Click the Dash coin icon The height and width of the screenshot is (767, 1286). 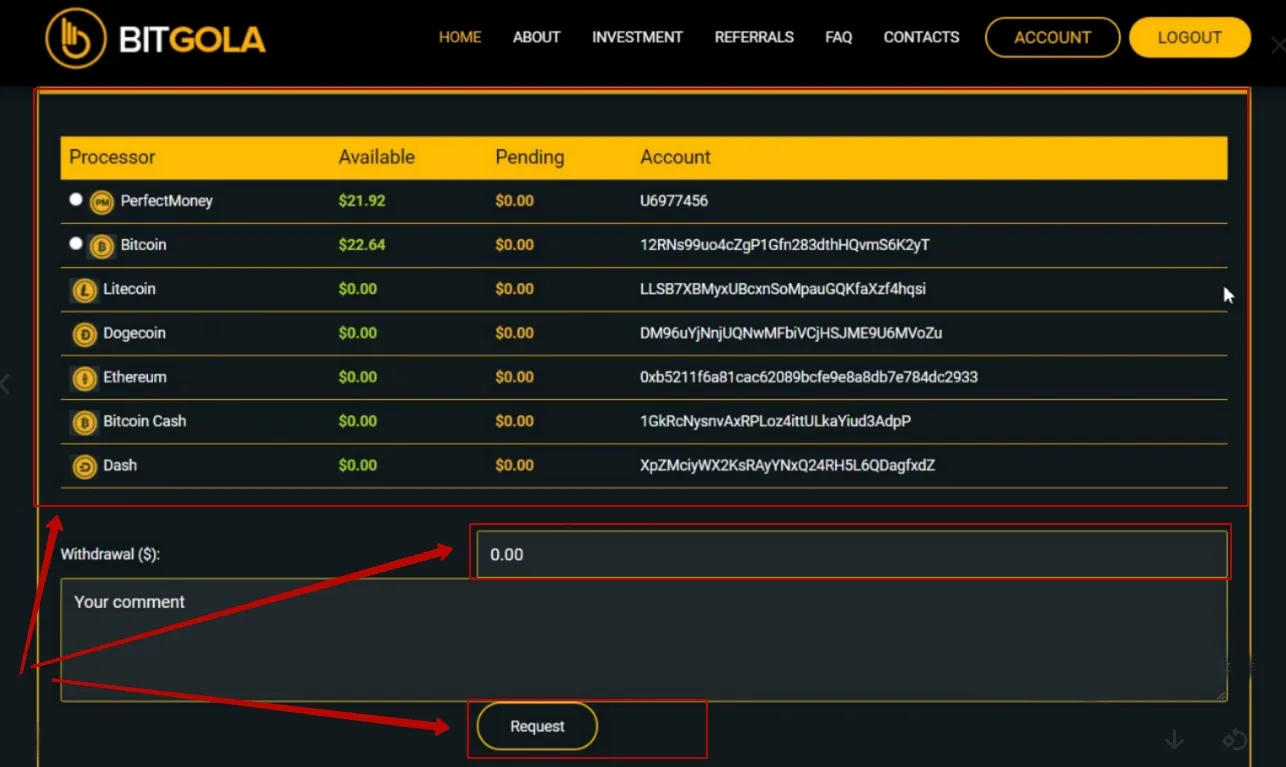pos(85,466)
